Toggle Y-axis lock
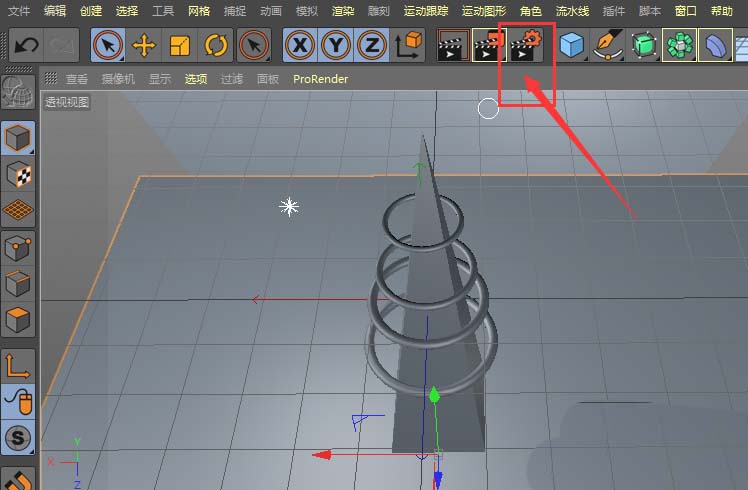The height and width of the screenshot is (490, 748). (336, 45)
